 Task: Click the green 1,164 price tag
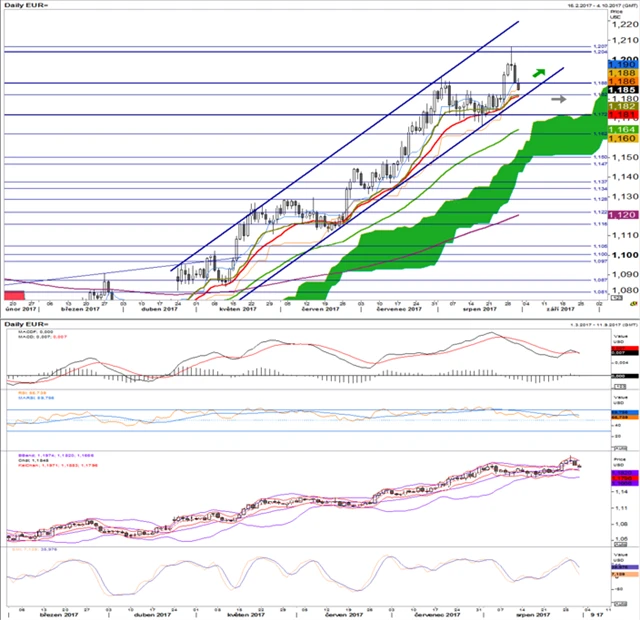point(623,129)
